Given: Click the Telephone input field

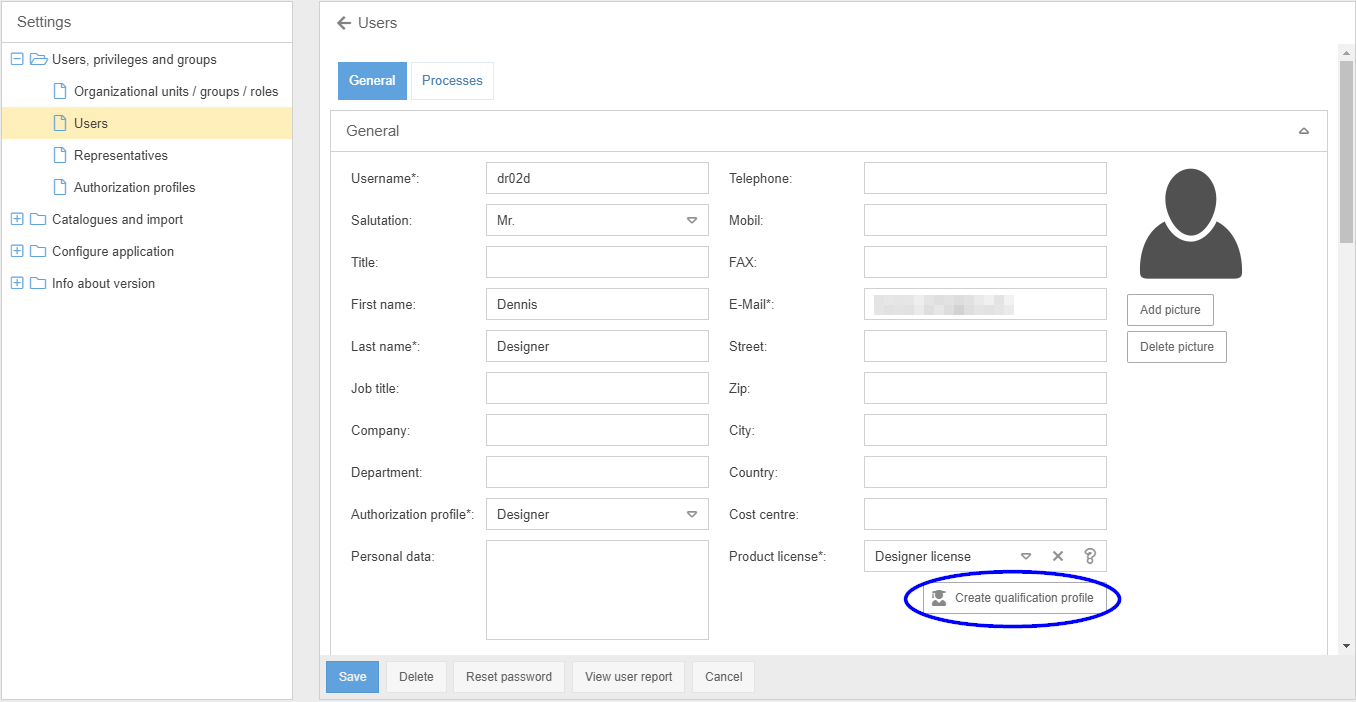Looking at the screenshot, I should pyautogui.click(x=985, y=178).
